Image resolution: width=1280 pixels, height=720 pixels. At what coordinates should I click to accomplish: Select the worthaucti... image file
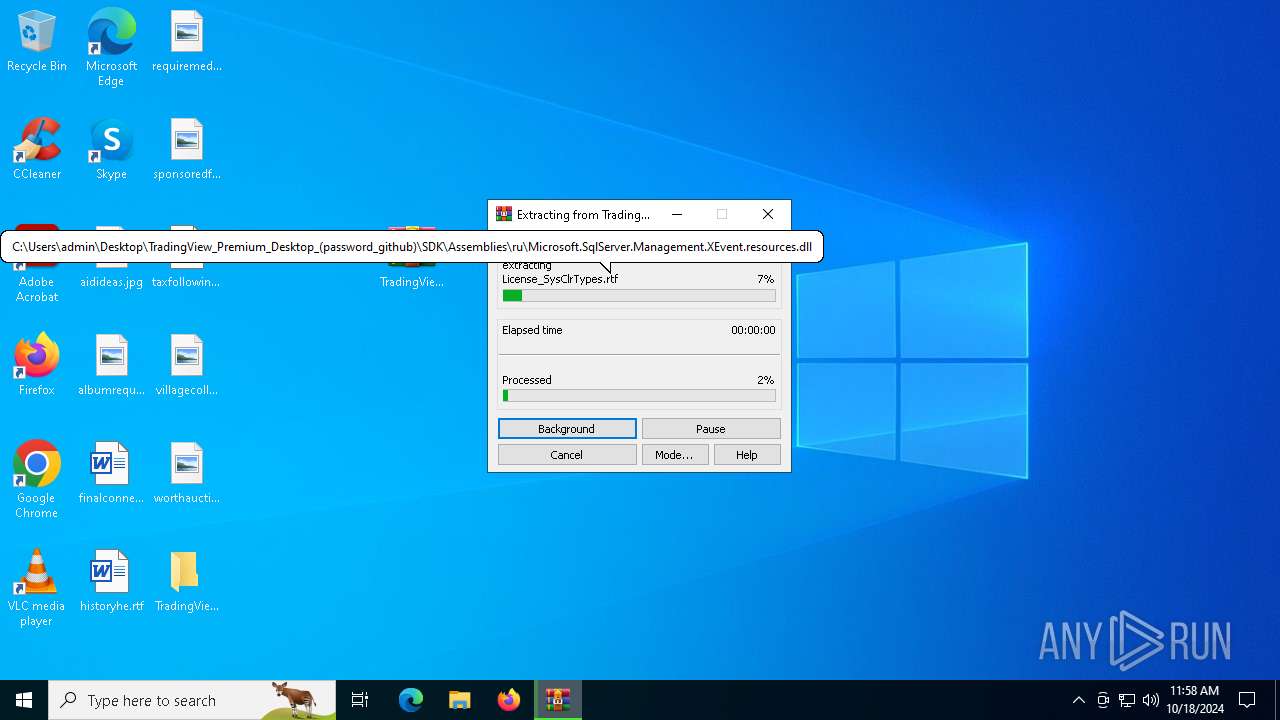click(x=187, y=474)
